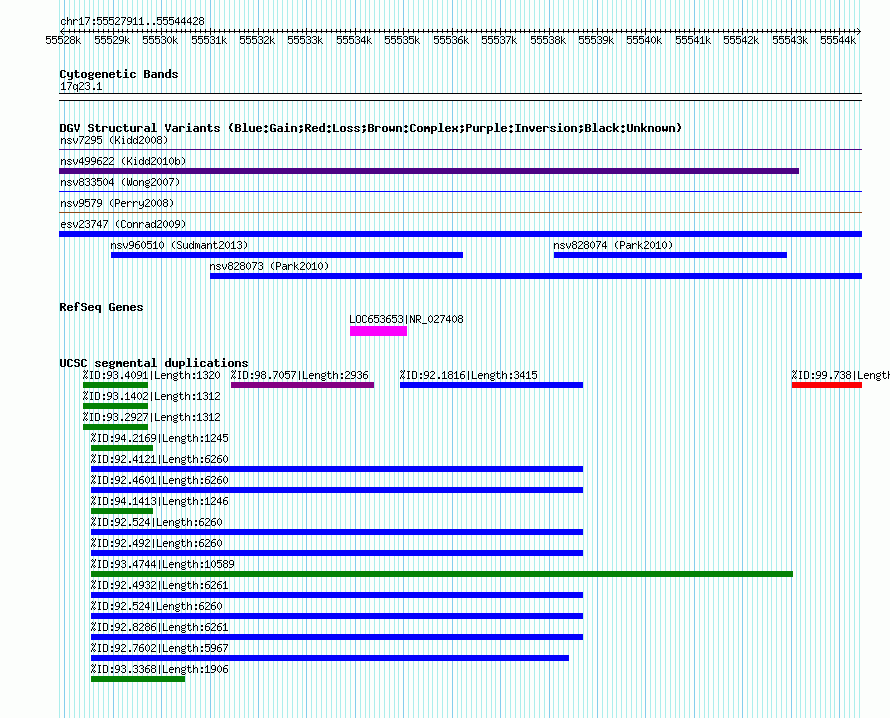The height and width of the screenshot is (718, 890).
Task: Click duplication label %ID:94.1413|Length:1246
Action: point(159,501)
